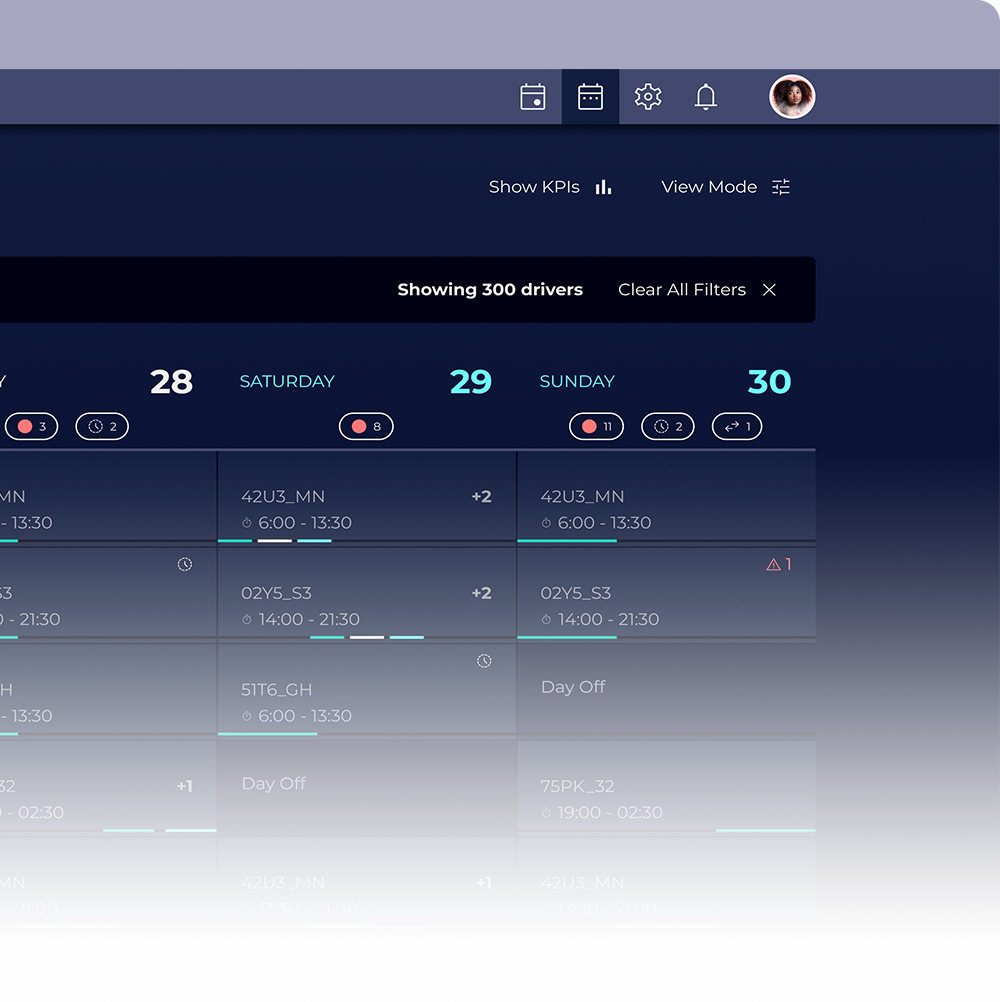Open the settings gear icon
Viewport: 1000px width, 1002px height.
click(x=648, y=97)
